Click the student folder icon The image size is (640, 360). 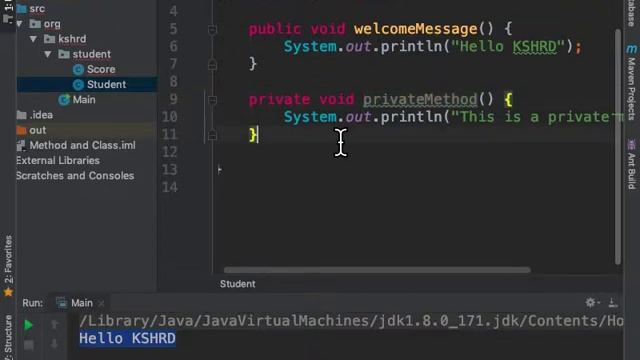click(x=64, y=54)
